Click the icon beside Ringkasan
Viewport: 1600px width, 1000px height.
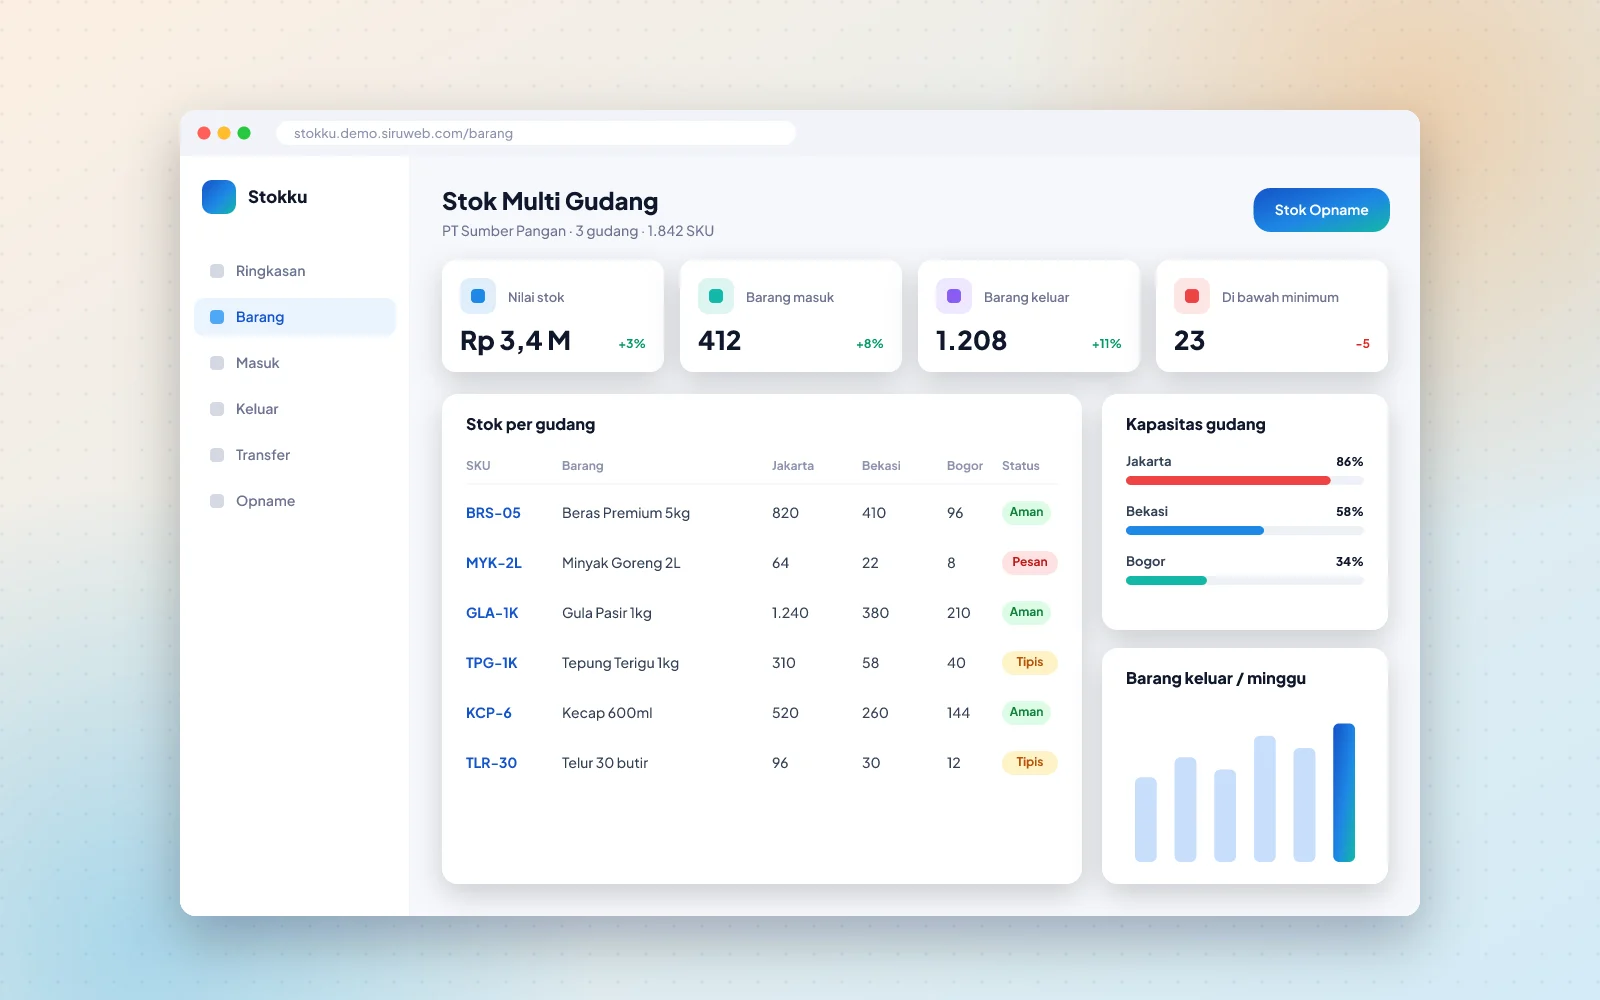coord(217,271)
